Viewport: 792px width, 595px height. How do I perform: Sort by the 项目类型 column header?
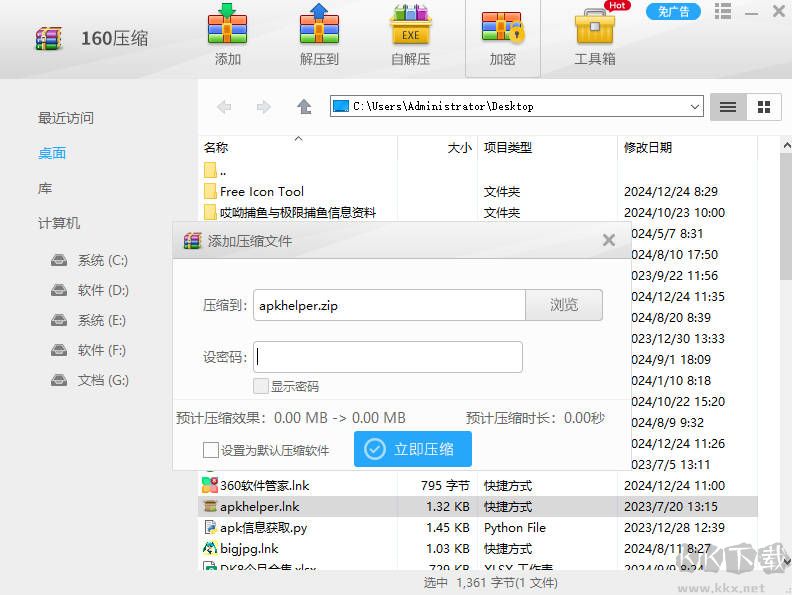click(x=508, y=147)
